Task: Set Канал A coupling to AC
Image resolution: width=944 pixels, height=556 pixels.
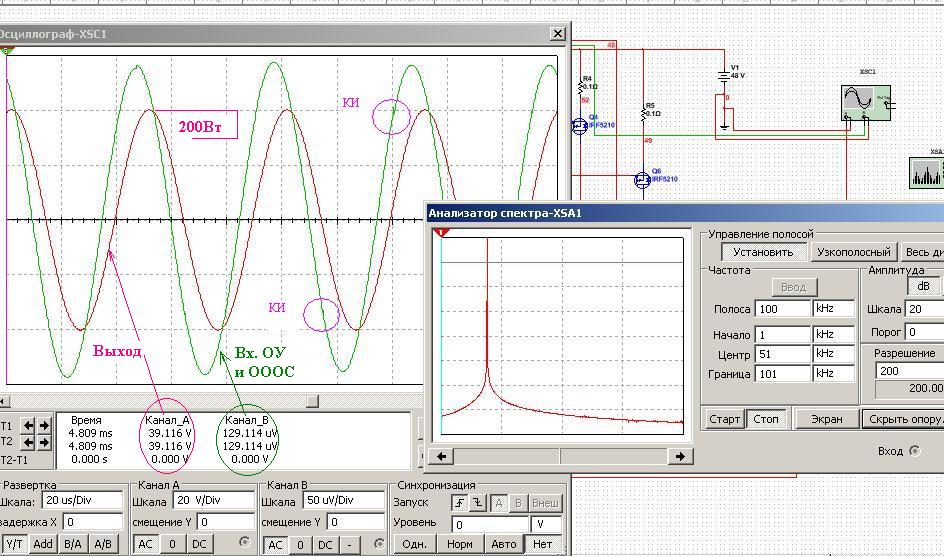Action: [146, 544]
